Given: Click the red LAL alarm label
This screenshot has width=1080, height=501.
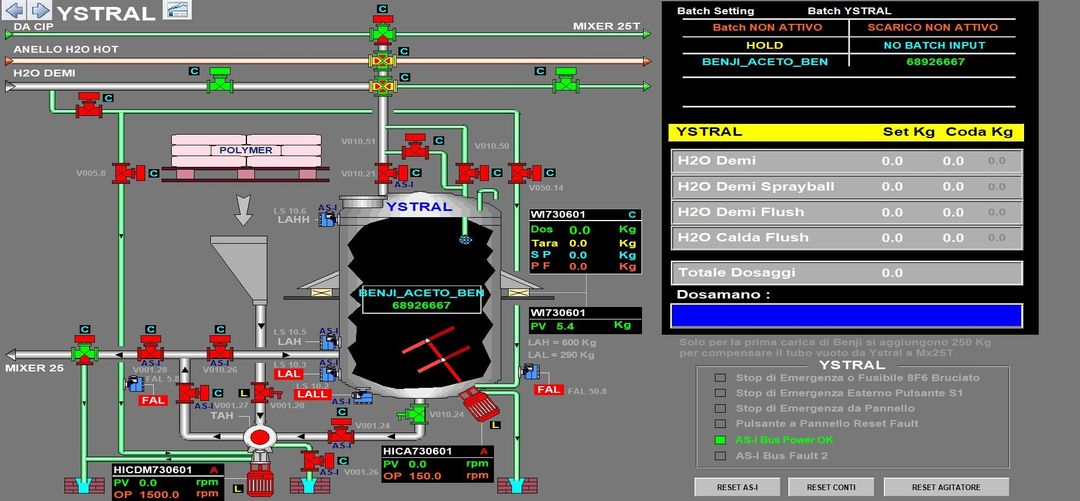Looking at the screenshot, I should [287, 374].
